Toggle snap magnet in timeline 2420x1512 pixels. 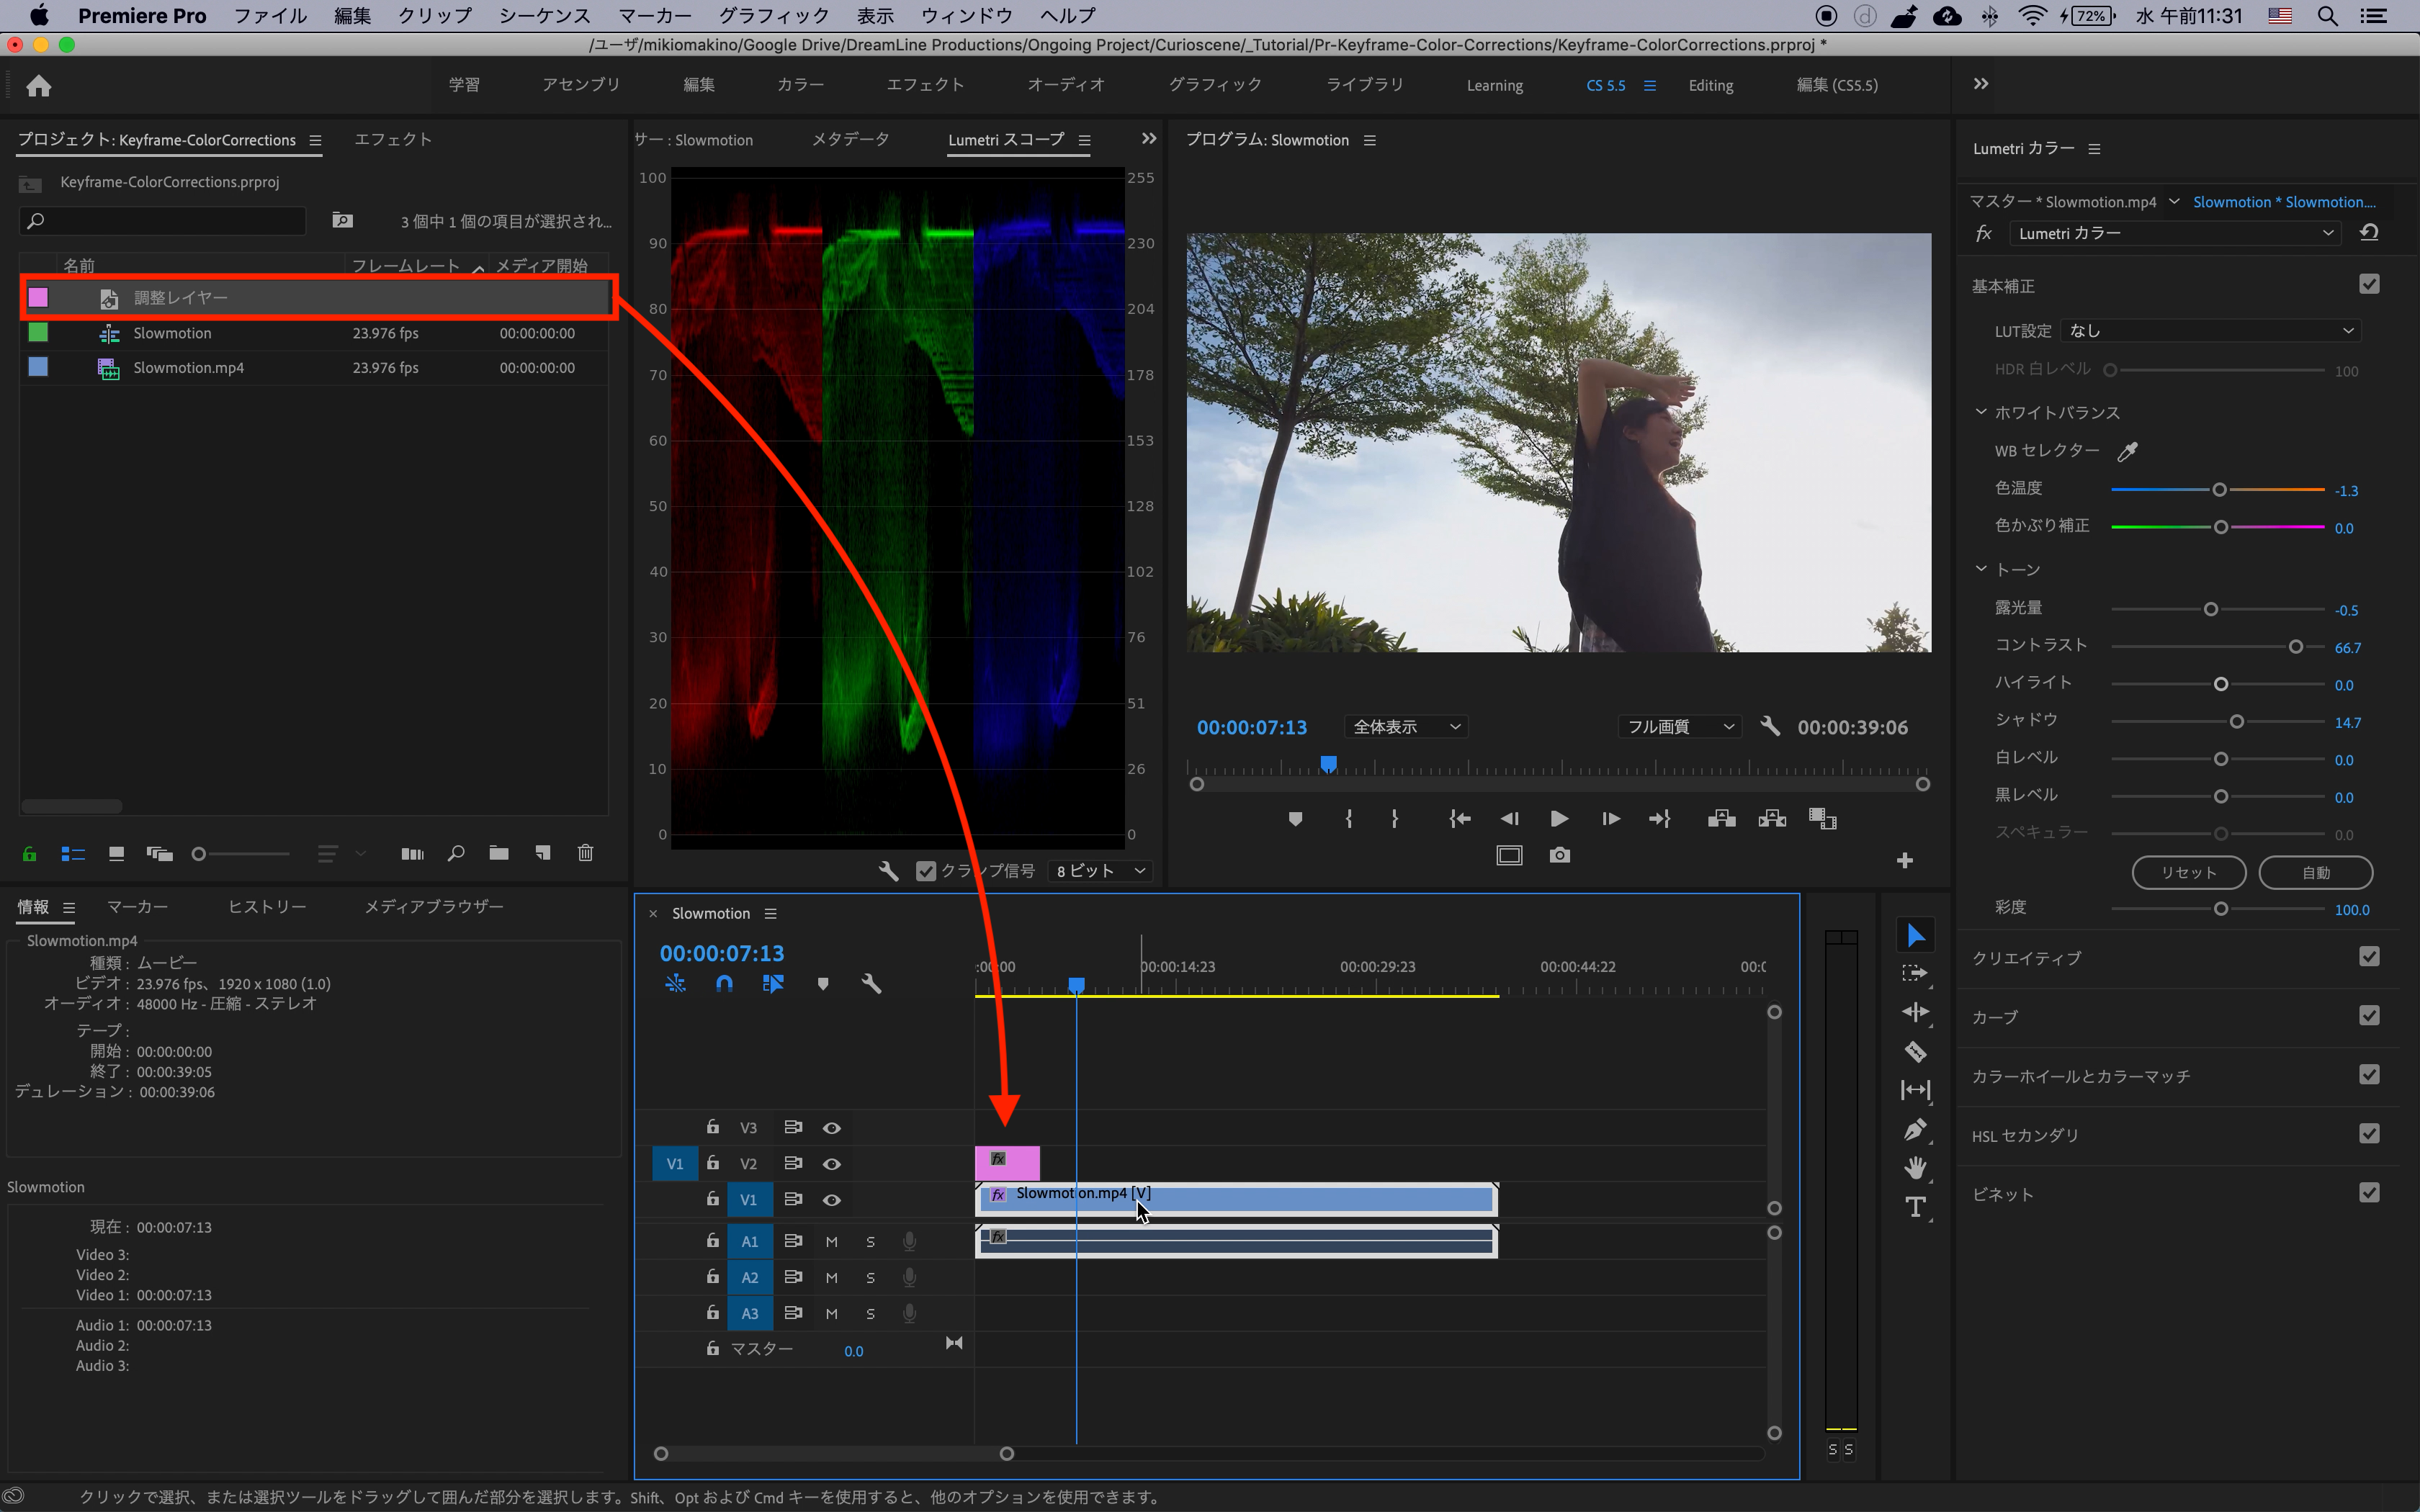(x=724, y=984)
